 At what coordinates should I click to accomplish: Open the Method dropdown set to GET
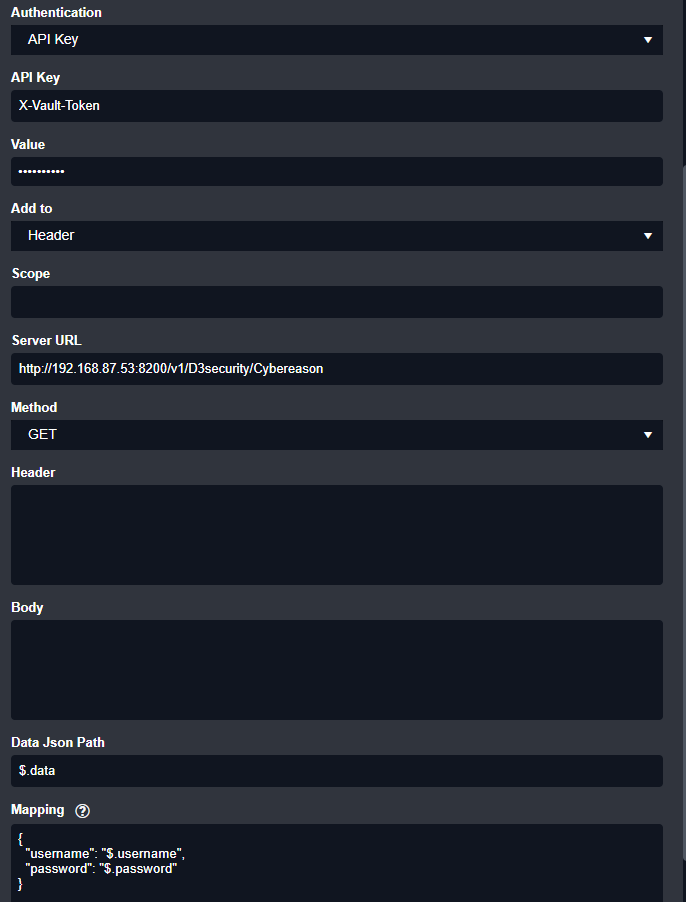[336, 435]
